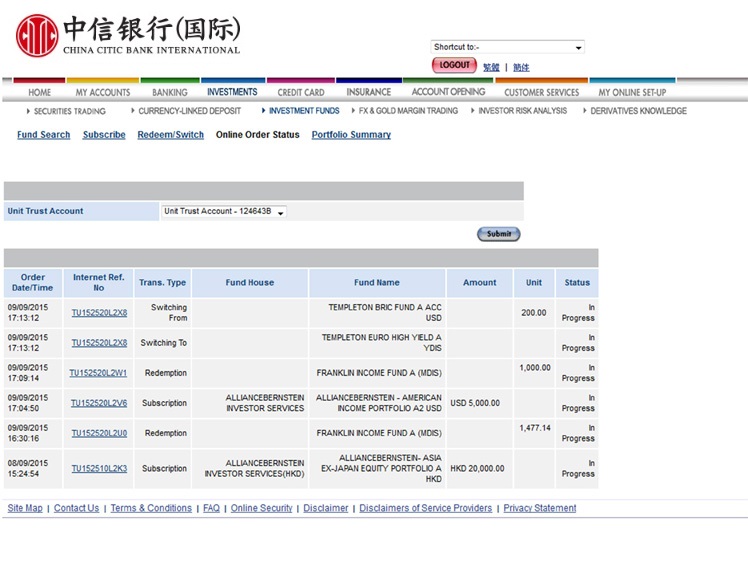Open the Disclaimer footer link
Screen dimensions: 748x561
click(326, 508)
